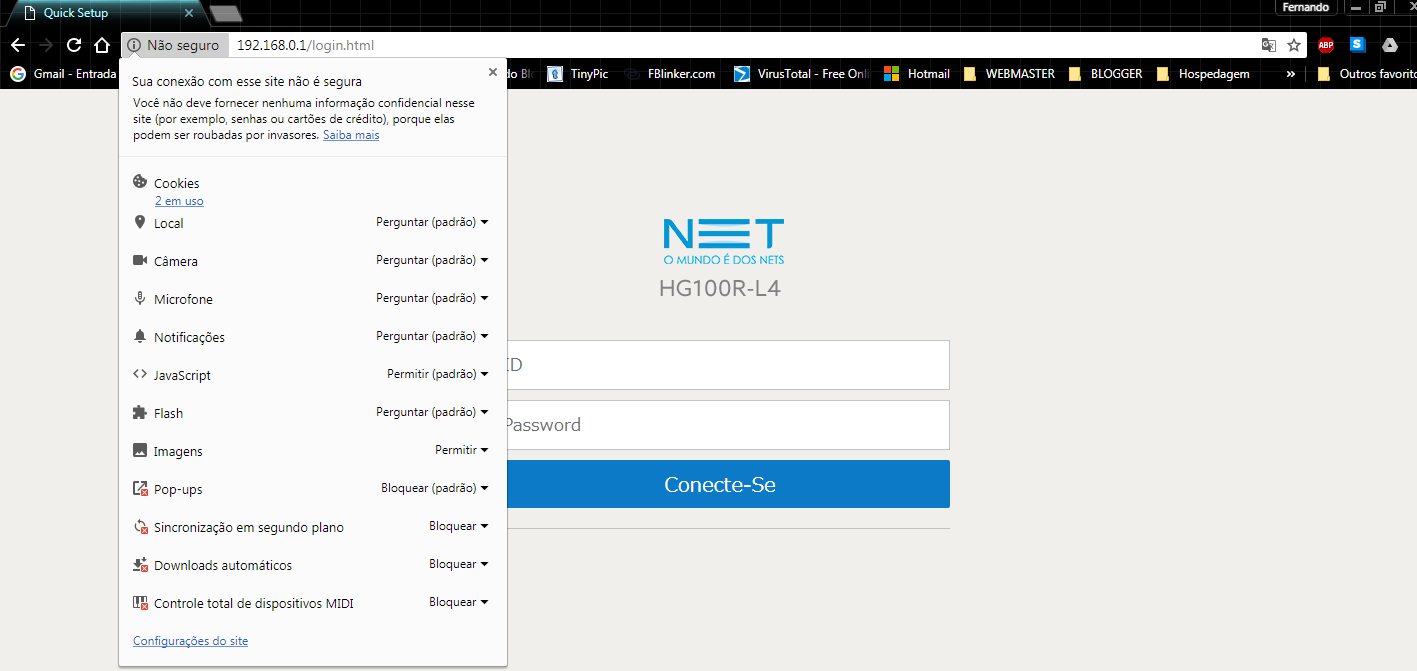Open the Adblock Plus extension icon
The image size is (1417, 671).
click(x=1326, y=45)
